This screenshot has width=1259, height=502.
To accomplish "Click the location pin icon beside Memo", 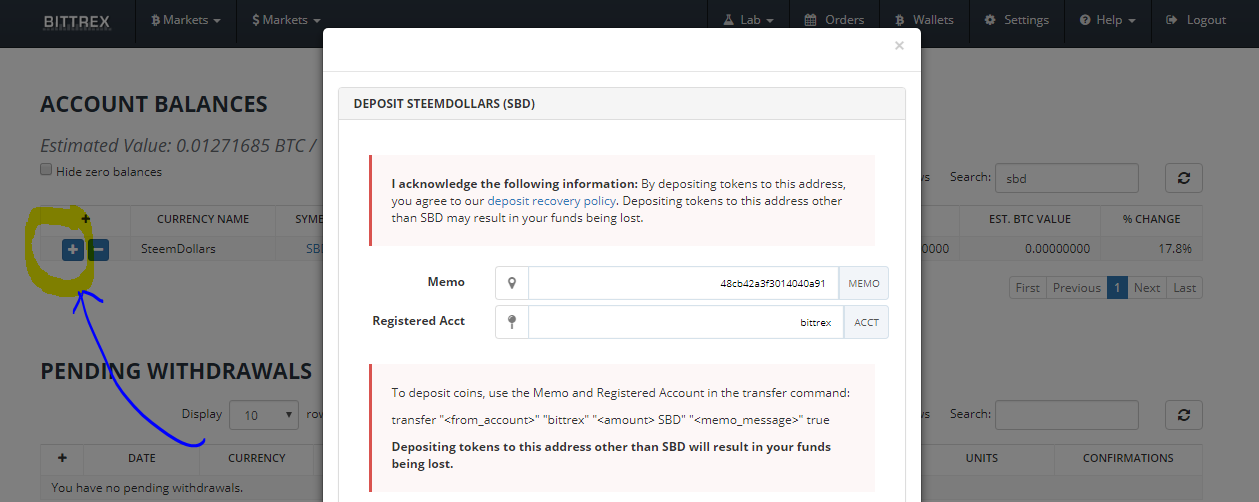I will coord(512,283).
